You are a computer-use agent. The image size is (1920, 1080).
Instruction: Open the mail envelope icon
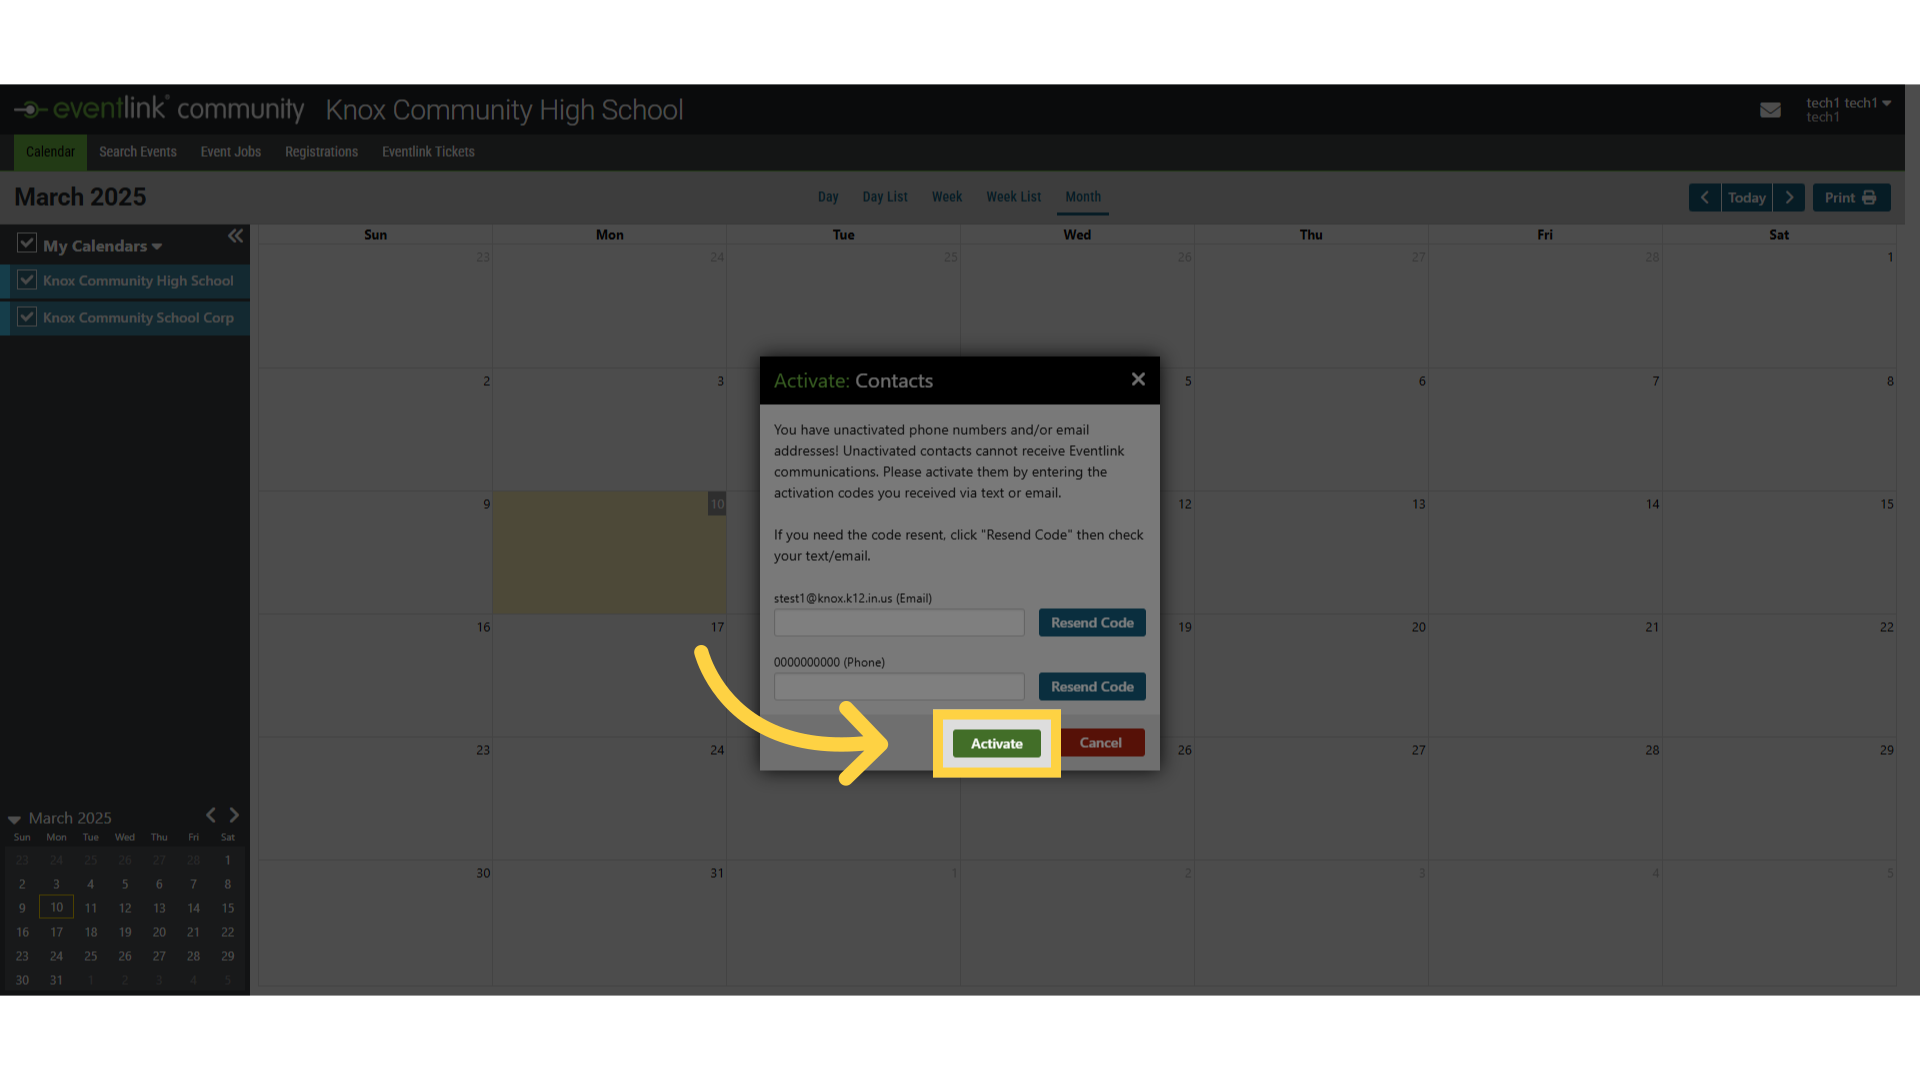(1770, 110)
